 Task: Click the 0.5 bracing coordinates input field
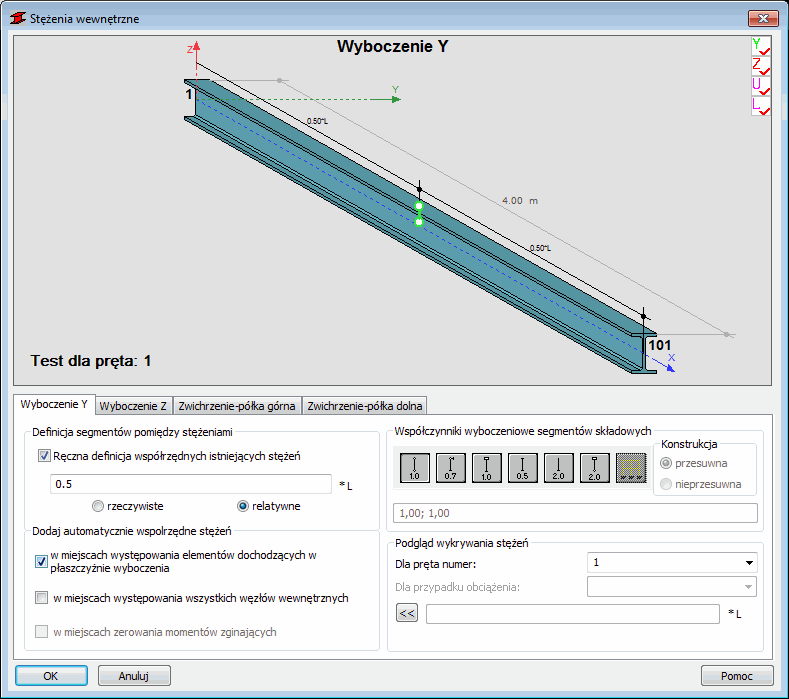tap(191, 484)
